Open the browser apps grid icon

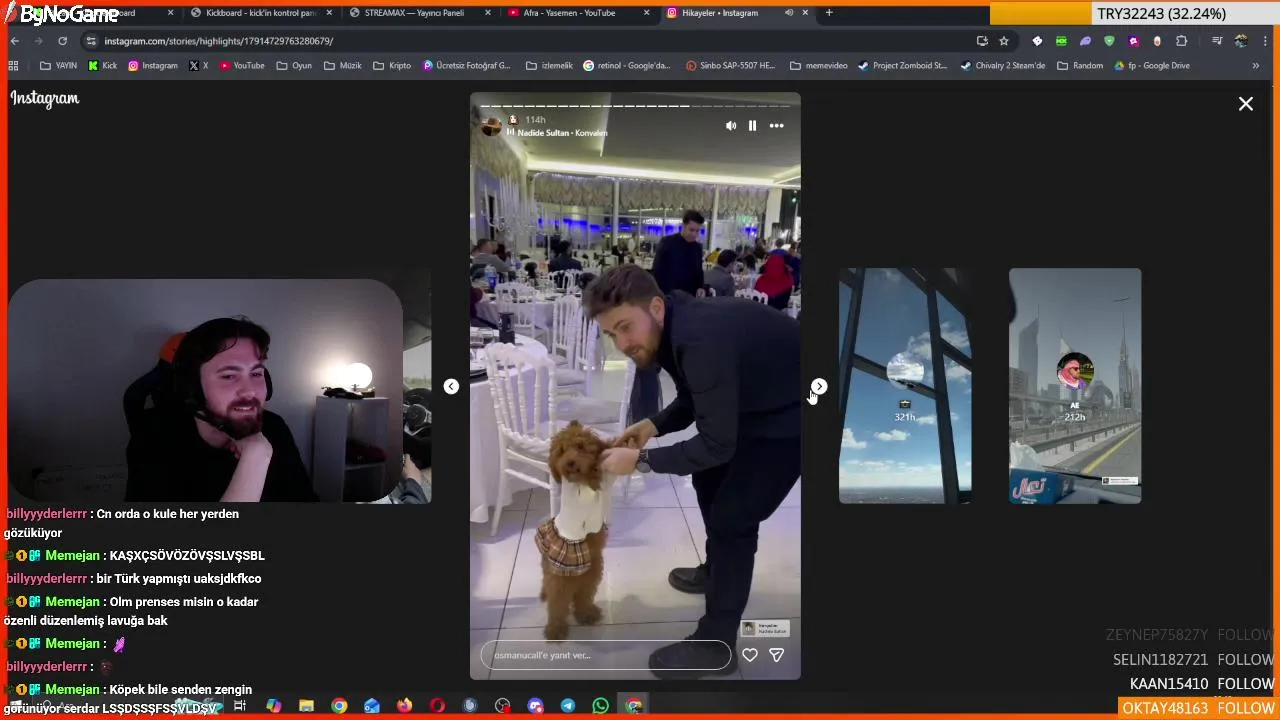(x=13, y=66)
